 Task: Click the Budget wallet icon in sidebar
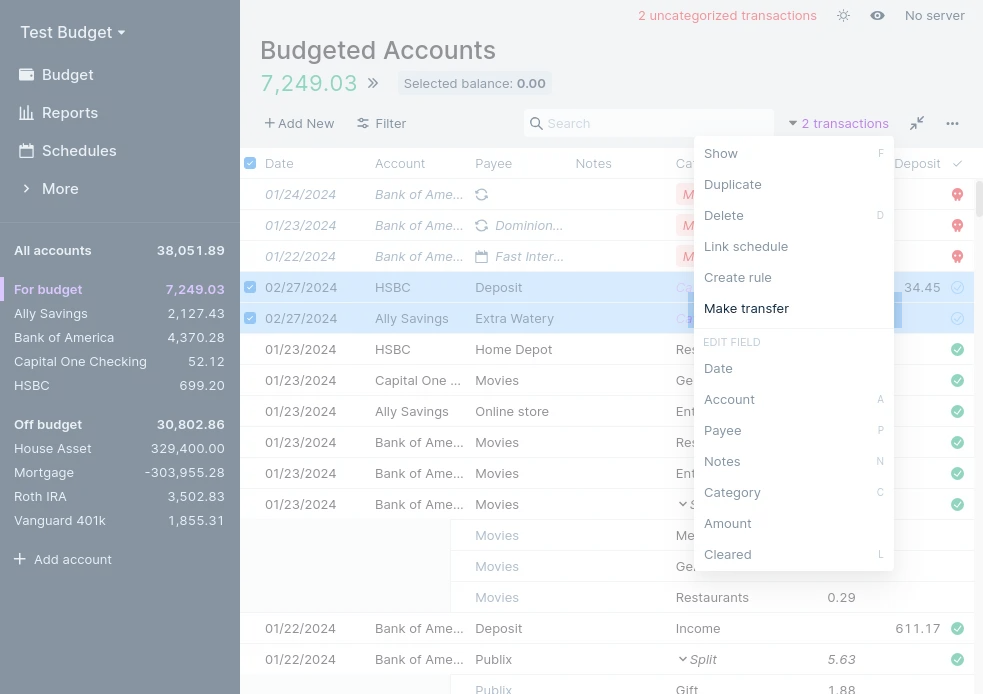(x=26, y=75)
